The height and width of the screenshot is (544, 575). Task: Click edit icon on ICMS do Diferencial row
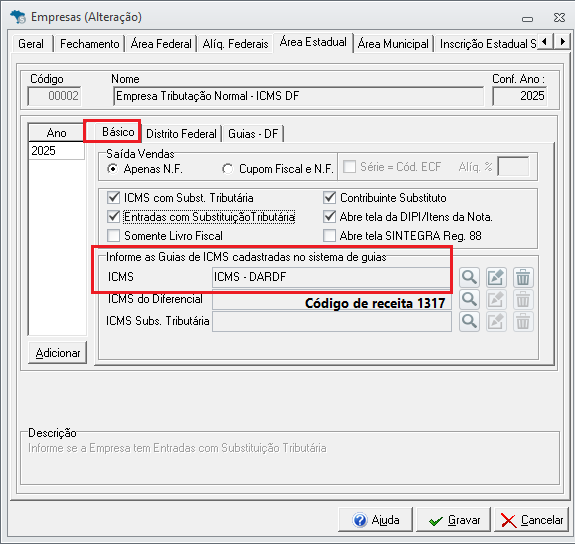click(496, 300)
